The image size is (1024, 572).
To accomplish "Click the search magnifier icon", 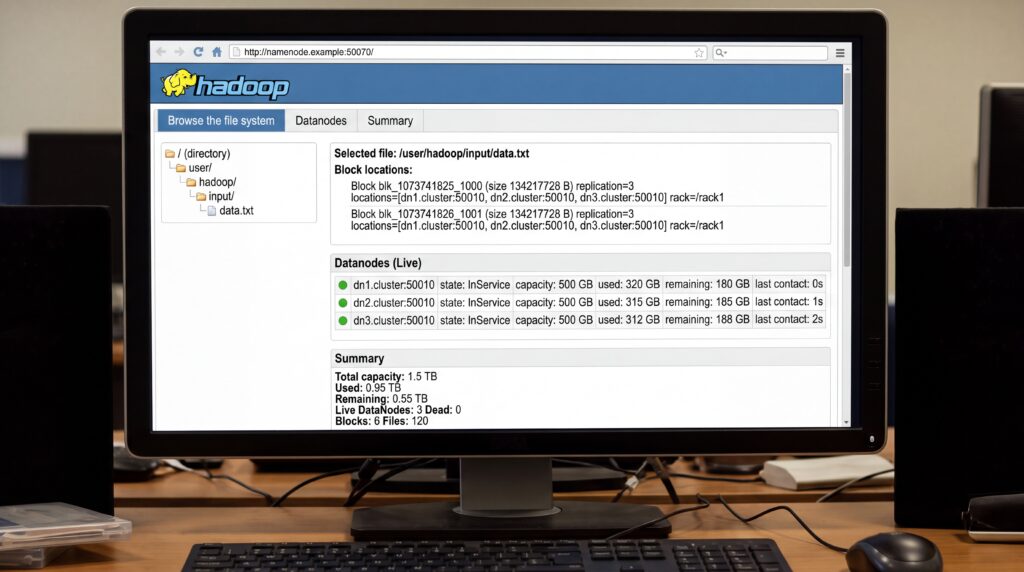I will [x=719, y=52].
